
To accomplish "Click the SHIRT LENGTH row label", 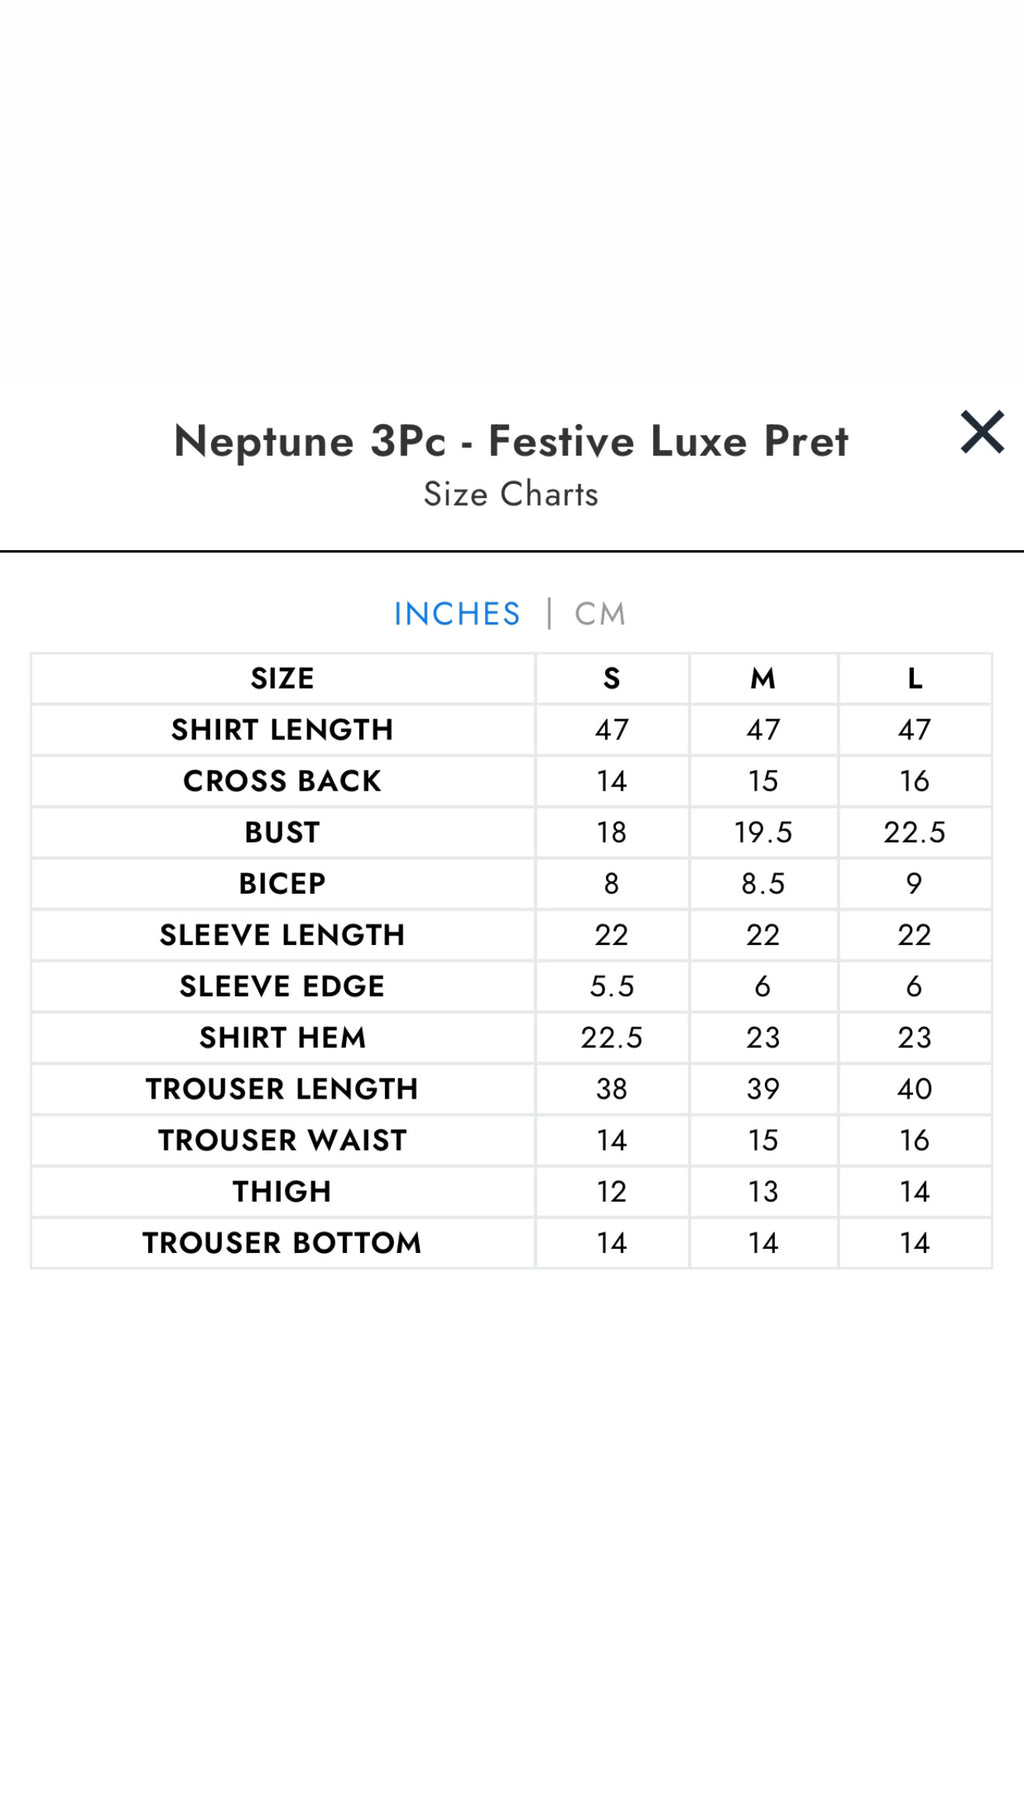I will click(x=282, y=729).
